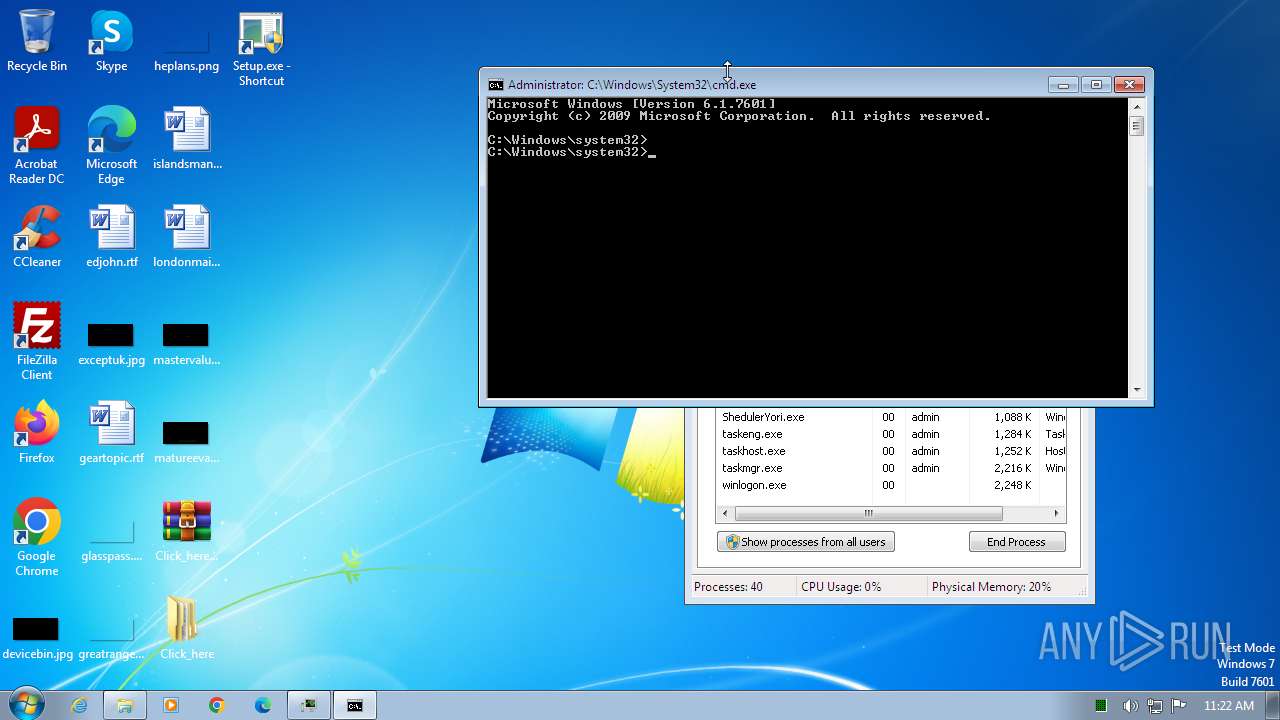Click the 2,248 K memory value for winlogon.exe
The image size is (1280, 720).
coord(1012,485)
